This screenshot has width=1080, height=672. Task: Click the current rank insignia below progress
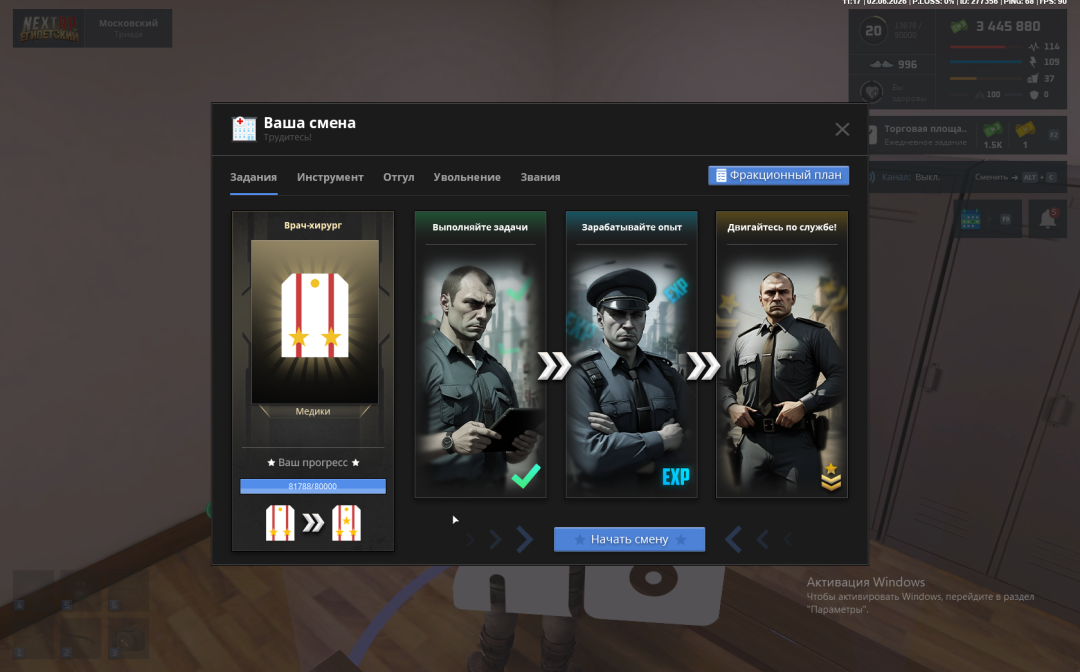pos(280,523)
